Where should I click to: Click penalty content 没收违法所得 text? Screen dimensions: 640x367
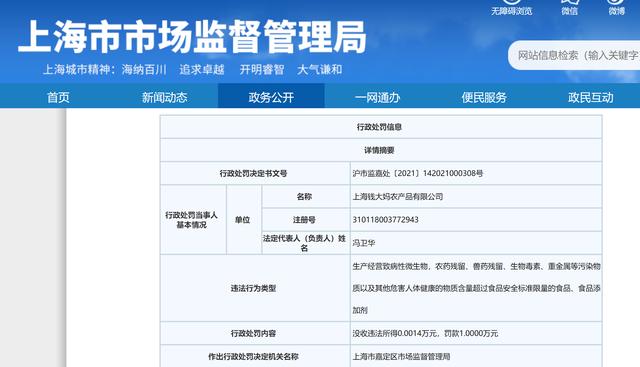(x=425, y=333)
